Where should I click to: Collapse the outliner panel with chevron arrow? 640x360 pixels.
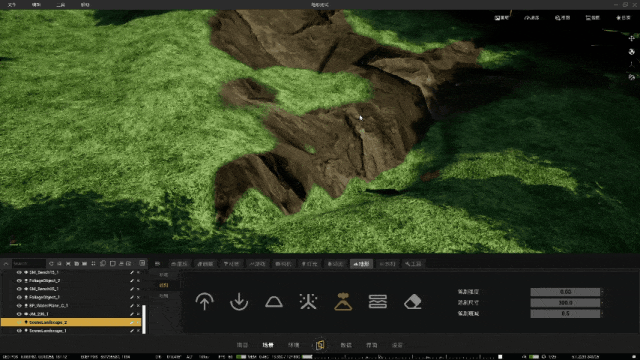click(x=6, y=264)
